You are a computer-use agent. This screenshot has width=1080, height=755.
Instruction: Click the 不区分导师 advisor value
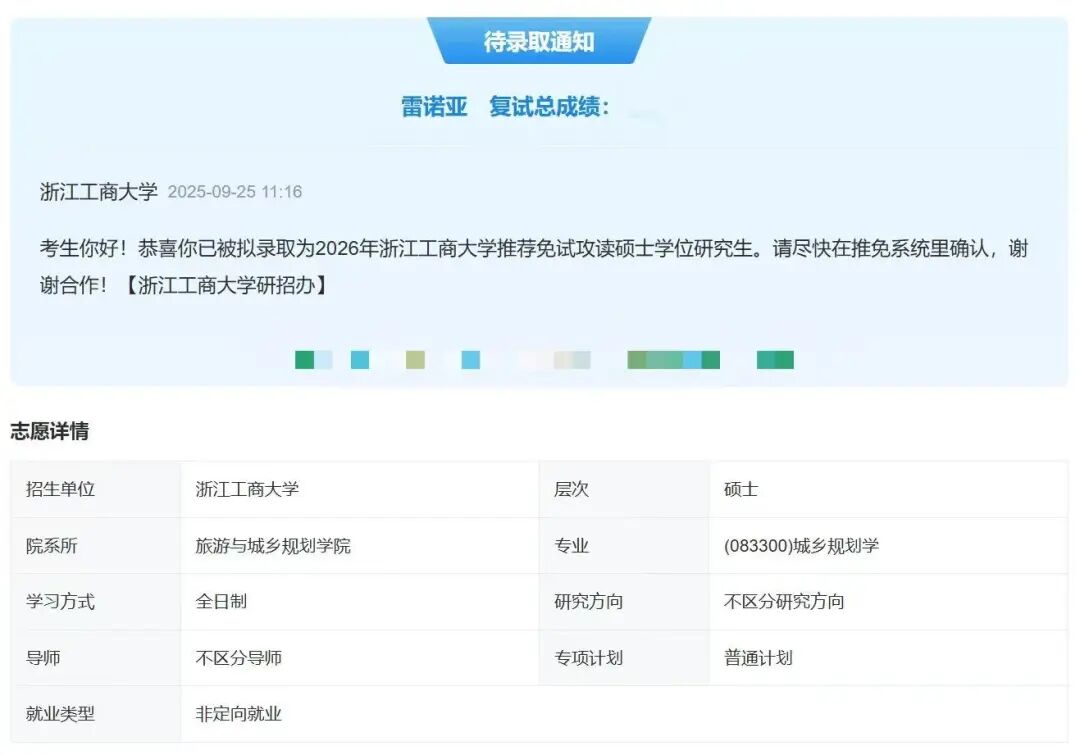[238, 658]
